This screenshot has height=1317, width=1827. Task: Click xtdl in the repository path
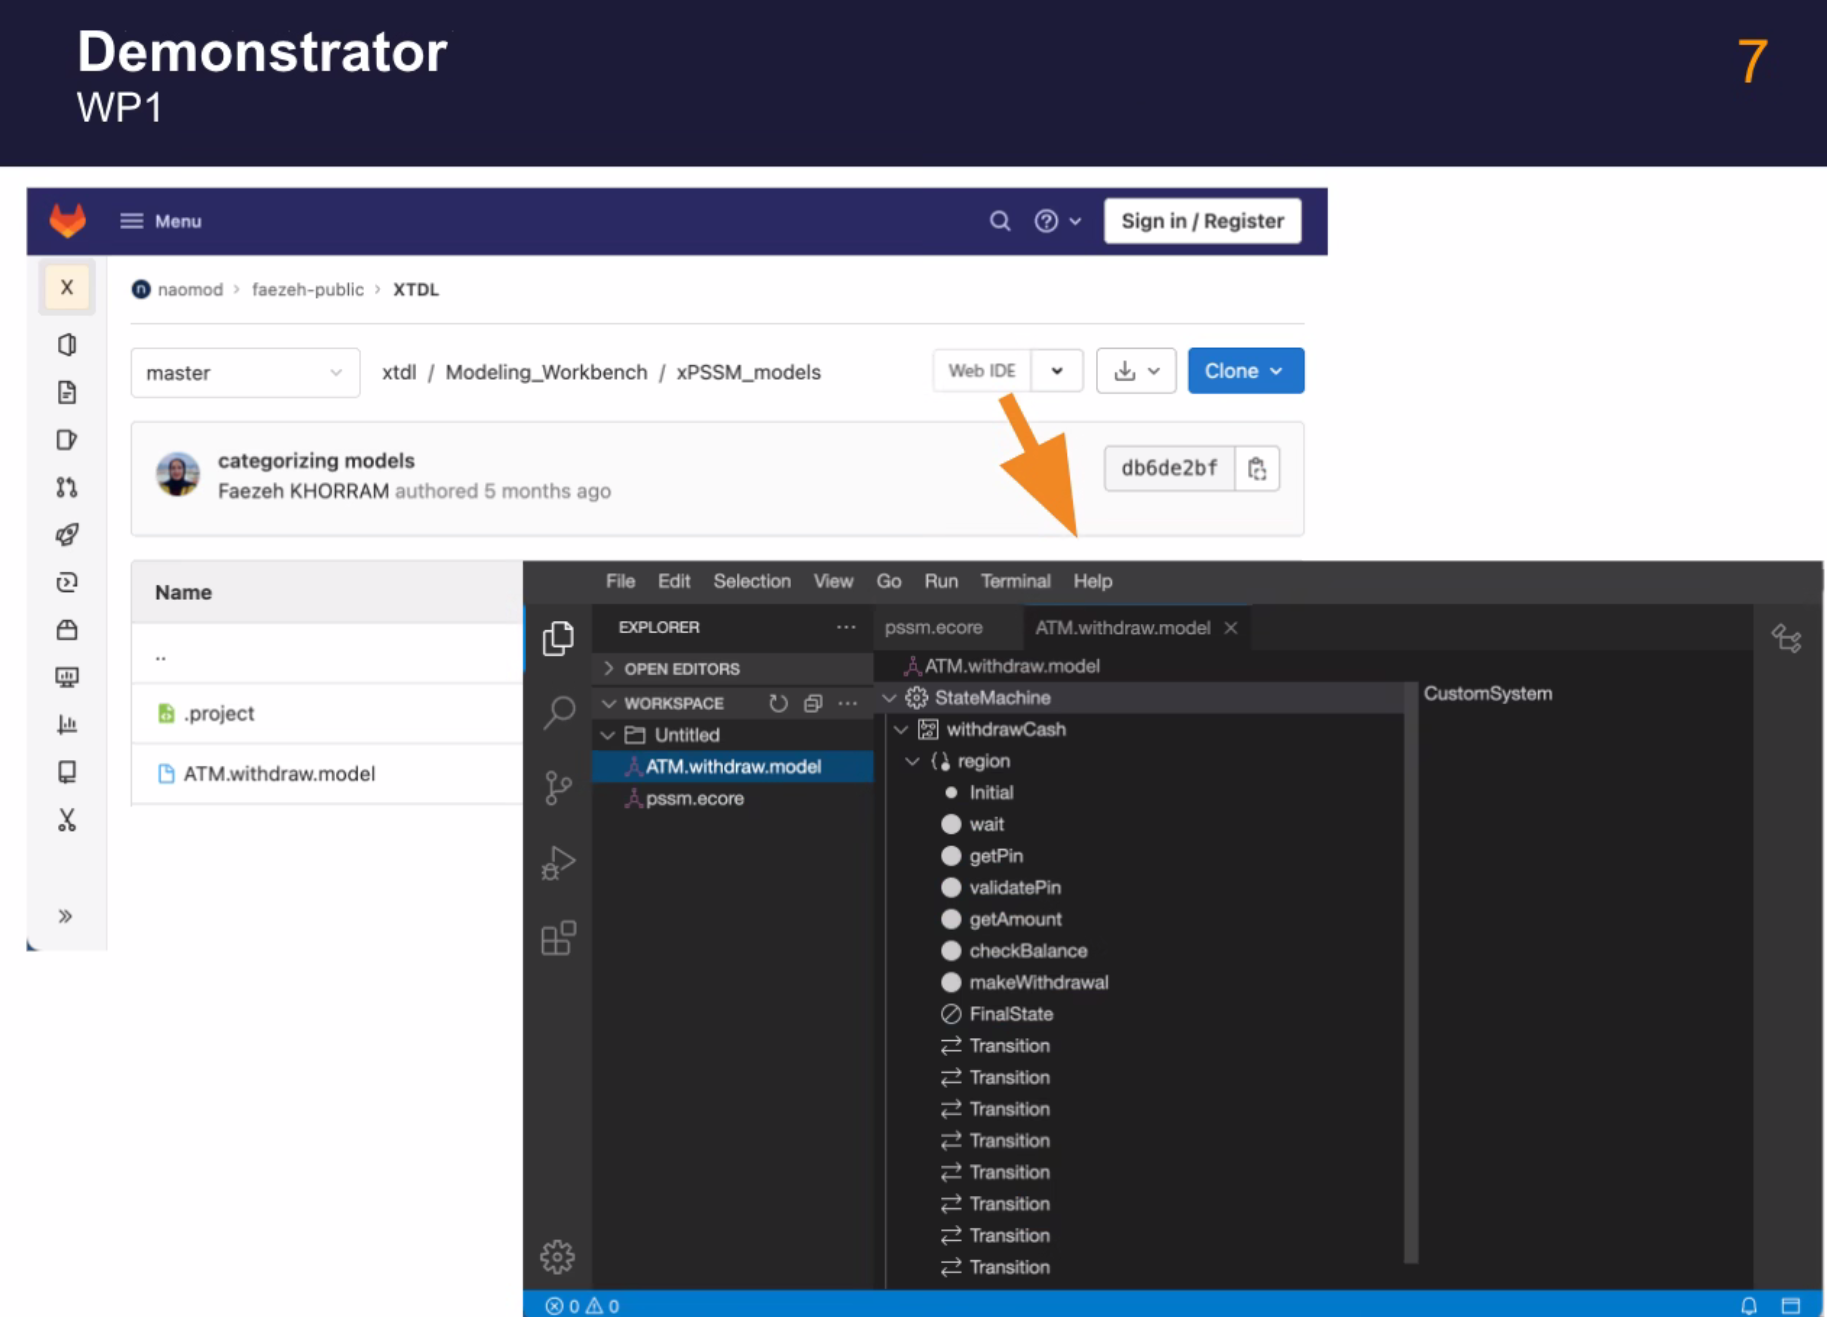click(x=399, y=372)
